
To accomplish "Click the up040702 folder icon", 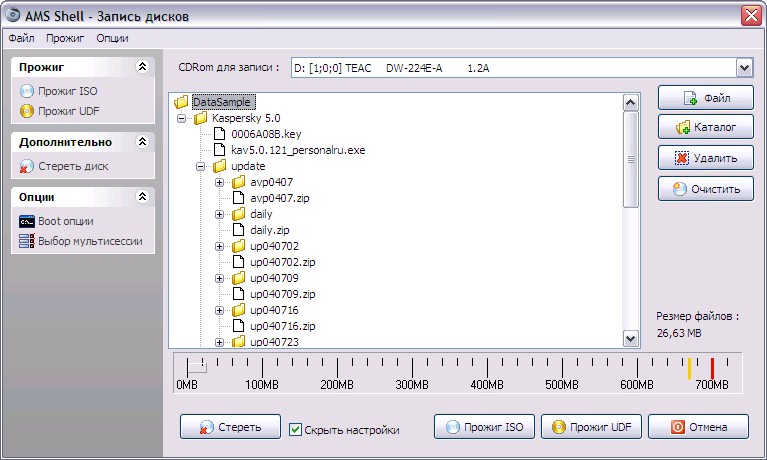I will coord(239,246).
